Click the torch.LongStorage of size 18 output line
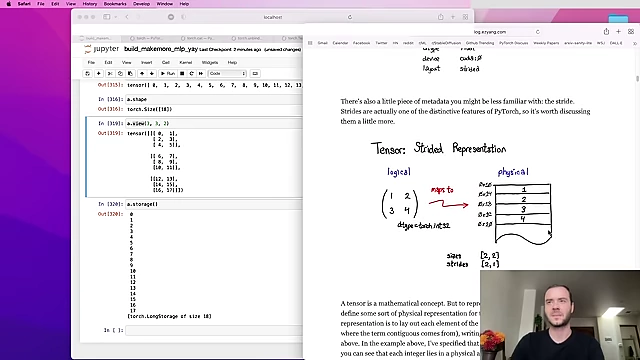The width and height of the screenshot is (640, 360). pos(169,316)
